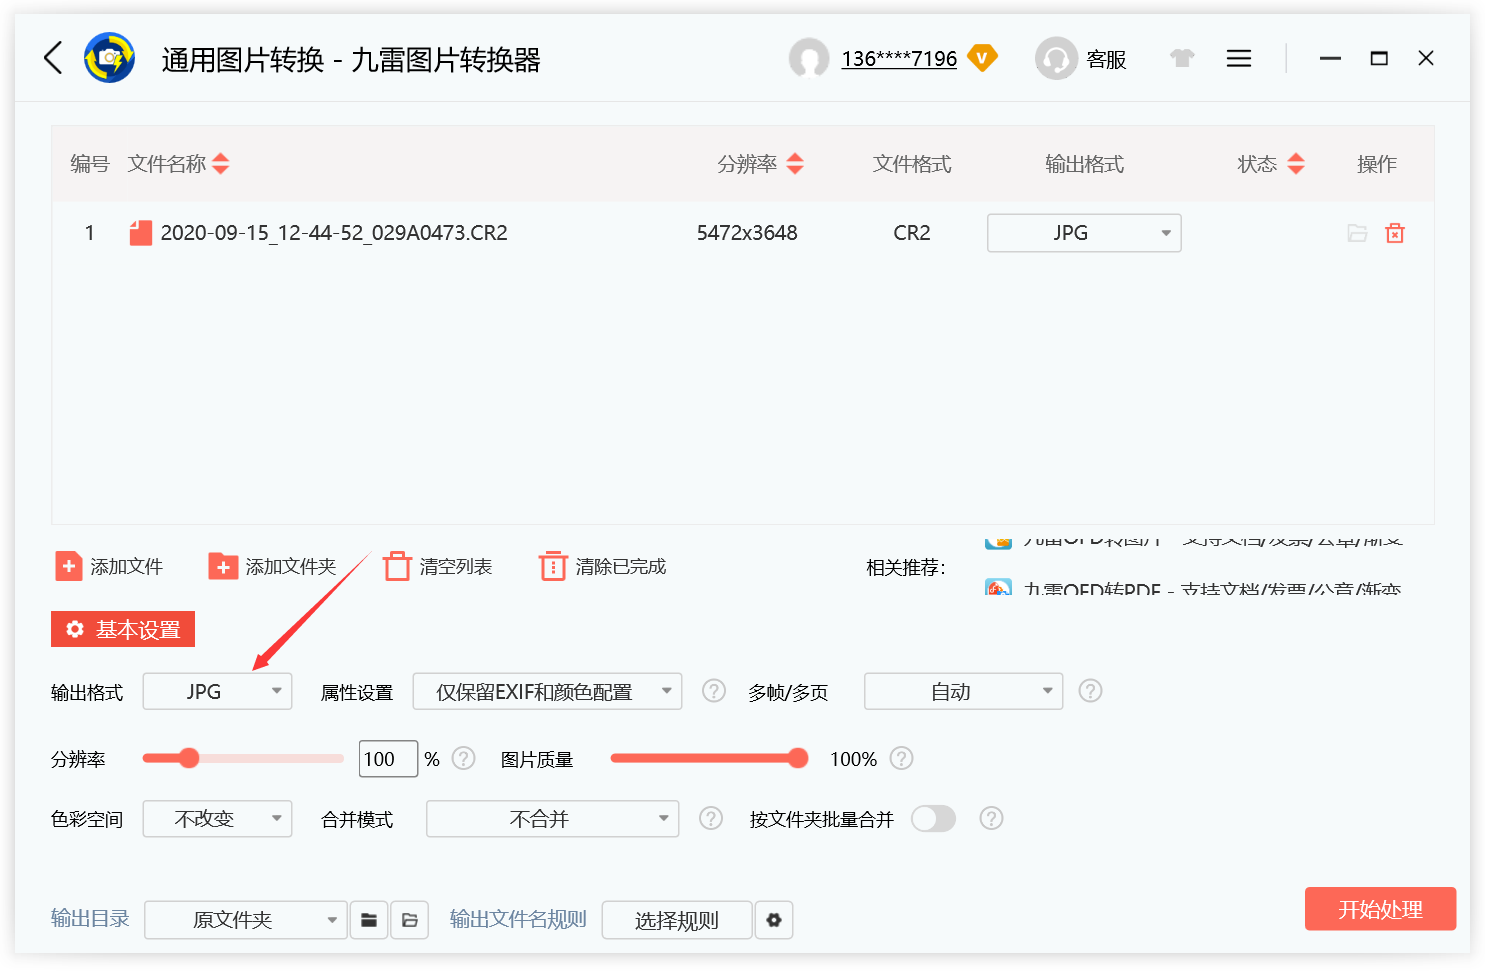Click the 输出文件名规则 label link
This screenshot has width=1485, height=971.
[x=518, y=919]
